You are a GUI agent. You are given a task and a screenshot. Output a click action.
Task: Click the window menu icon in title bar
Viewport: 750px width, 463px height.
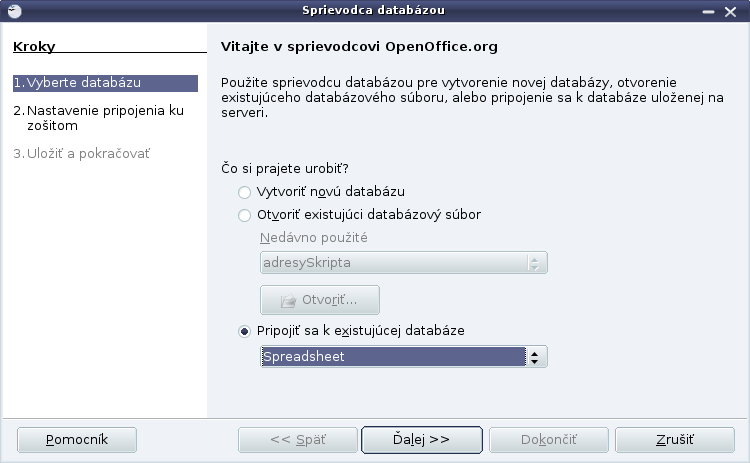(15, 11)
